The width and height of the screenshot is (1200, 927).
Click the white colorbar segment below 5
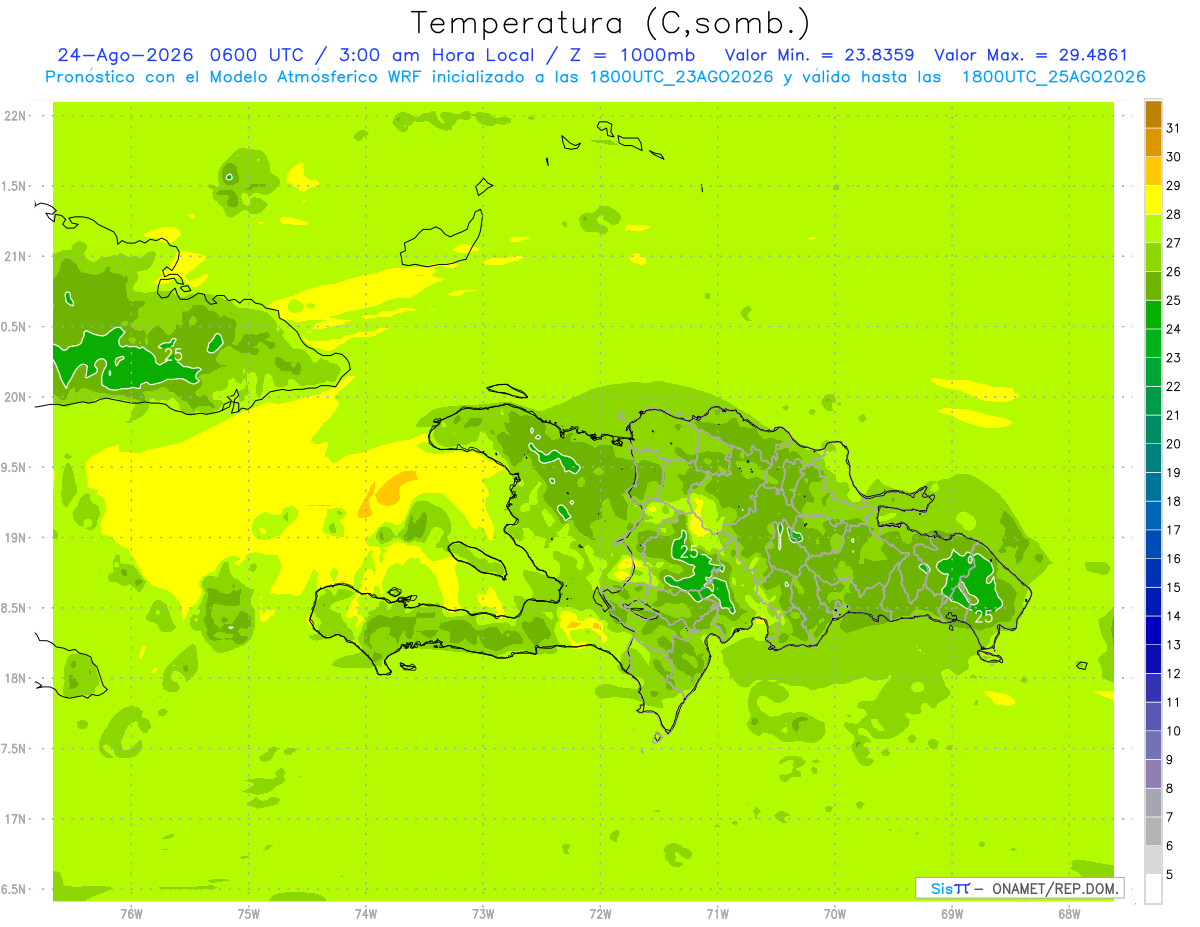point(1153,888)
